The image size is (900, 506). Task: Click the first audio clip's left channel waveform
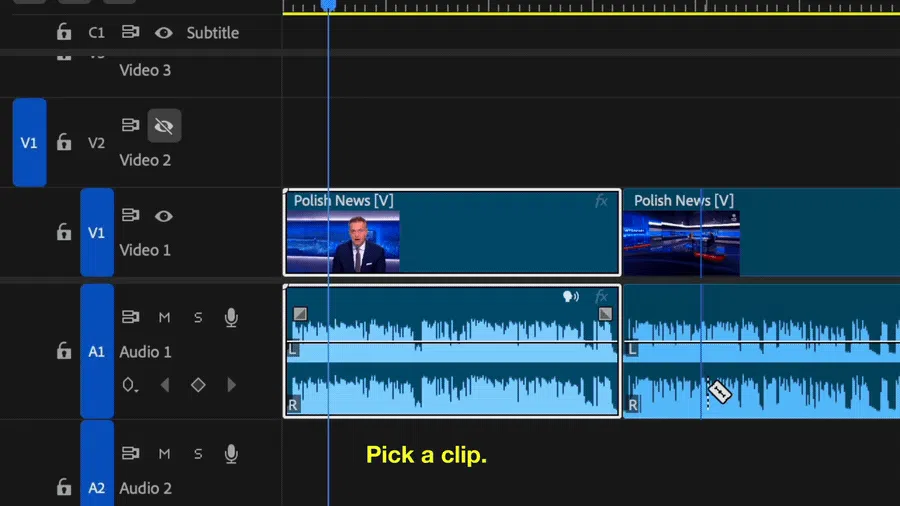click(452, 338)
